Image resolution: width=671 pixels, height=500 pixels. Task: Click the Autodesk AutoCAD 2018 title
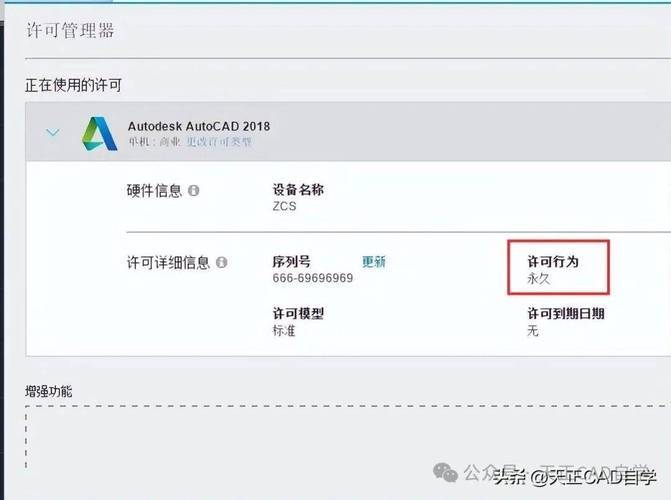pyautogui.click(x=199, y=126)
